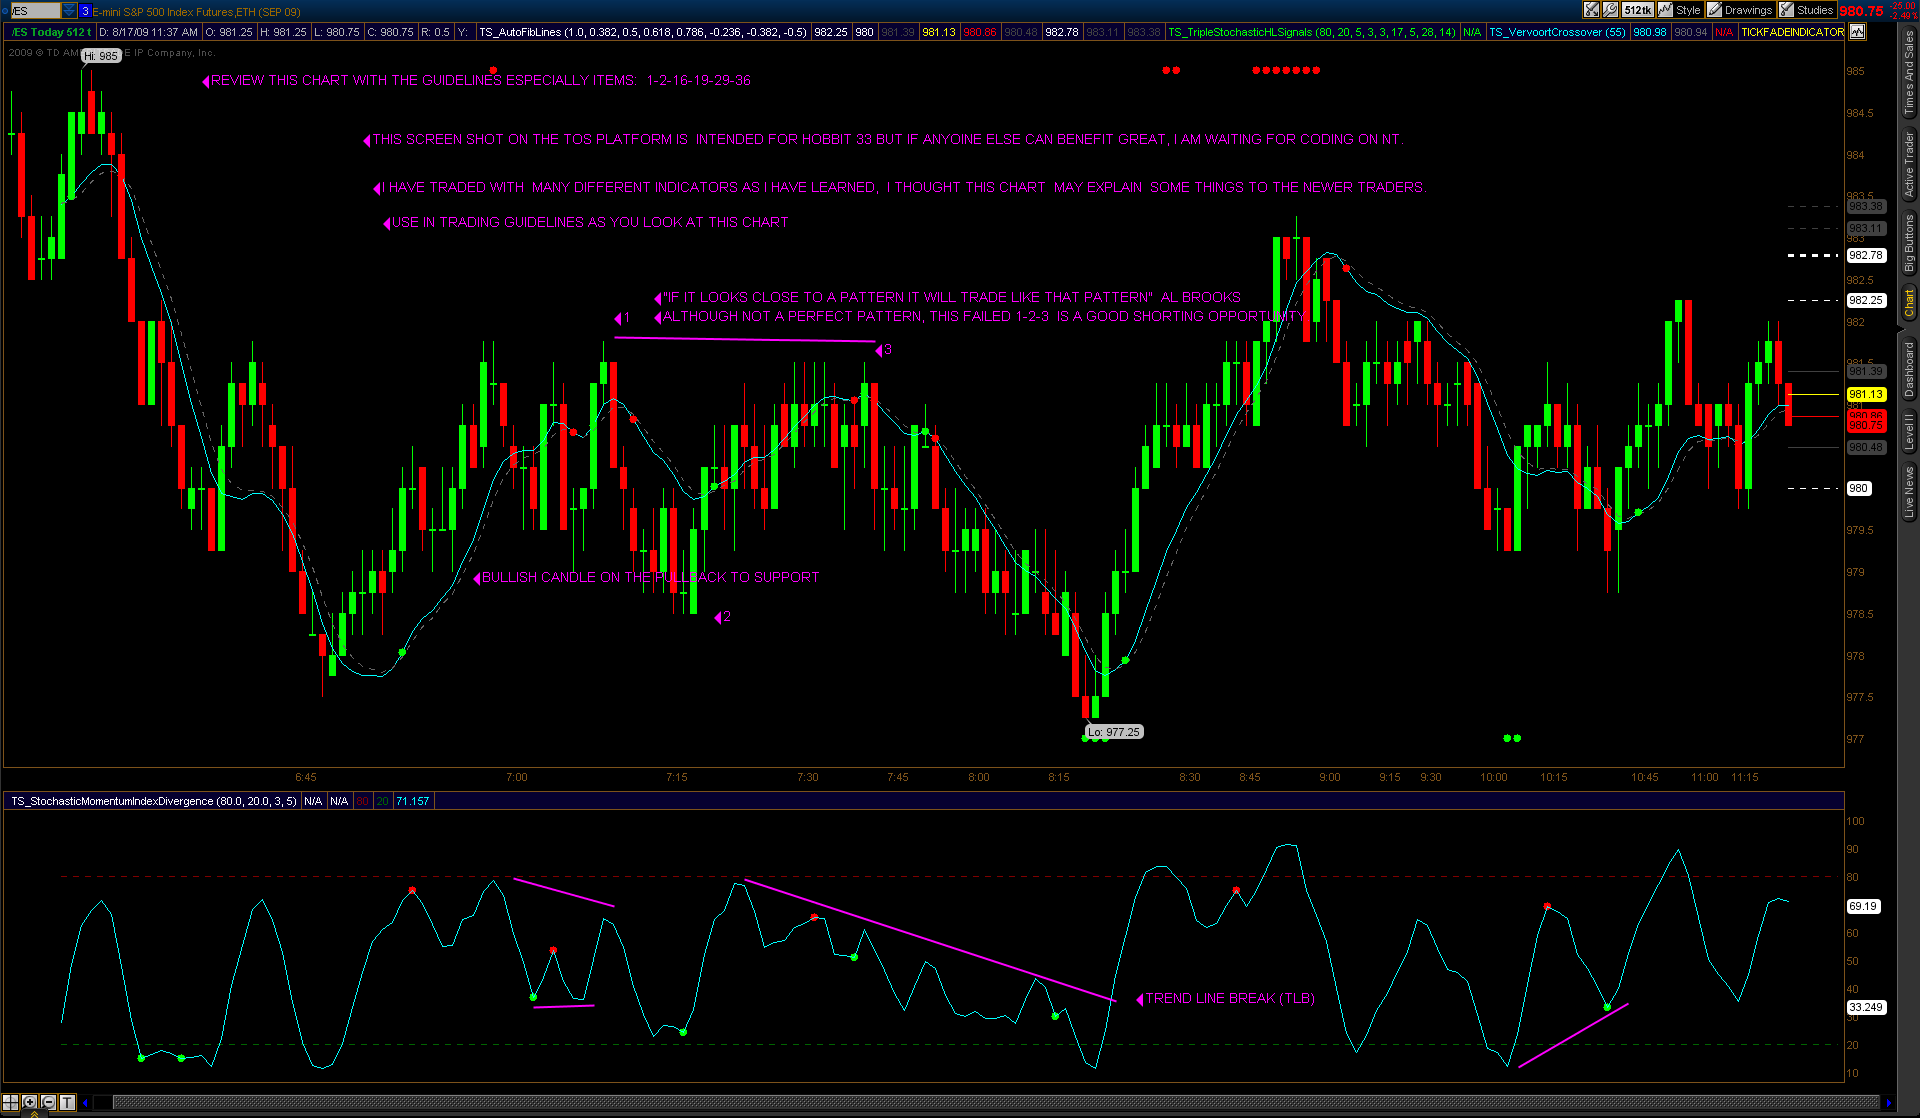Click the D: 8/17/09 11:37 AM cell
This screenshot has height=1118, width=1920.
(148, 32)
